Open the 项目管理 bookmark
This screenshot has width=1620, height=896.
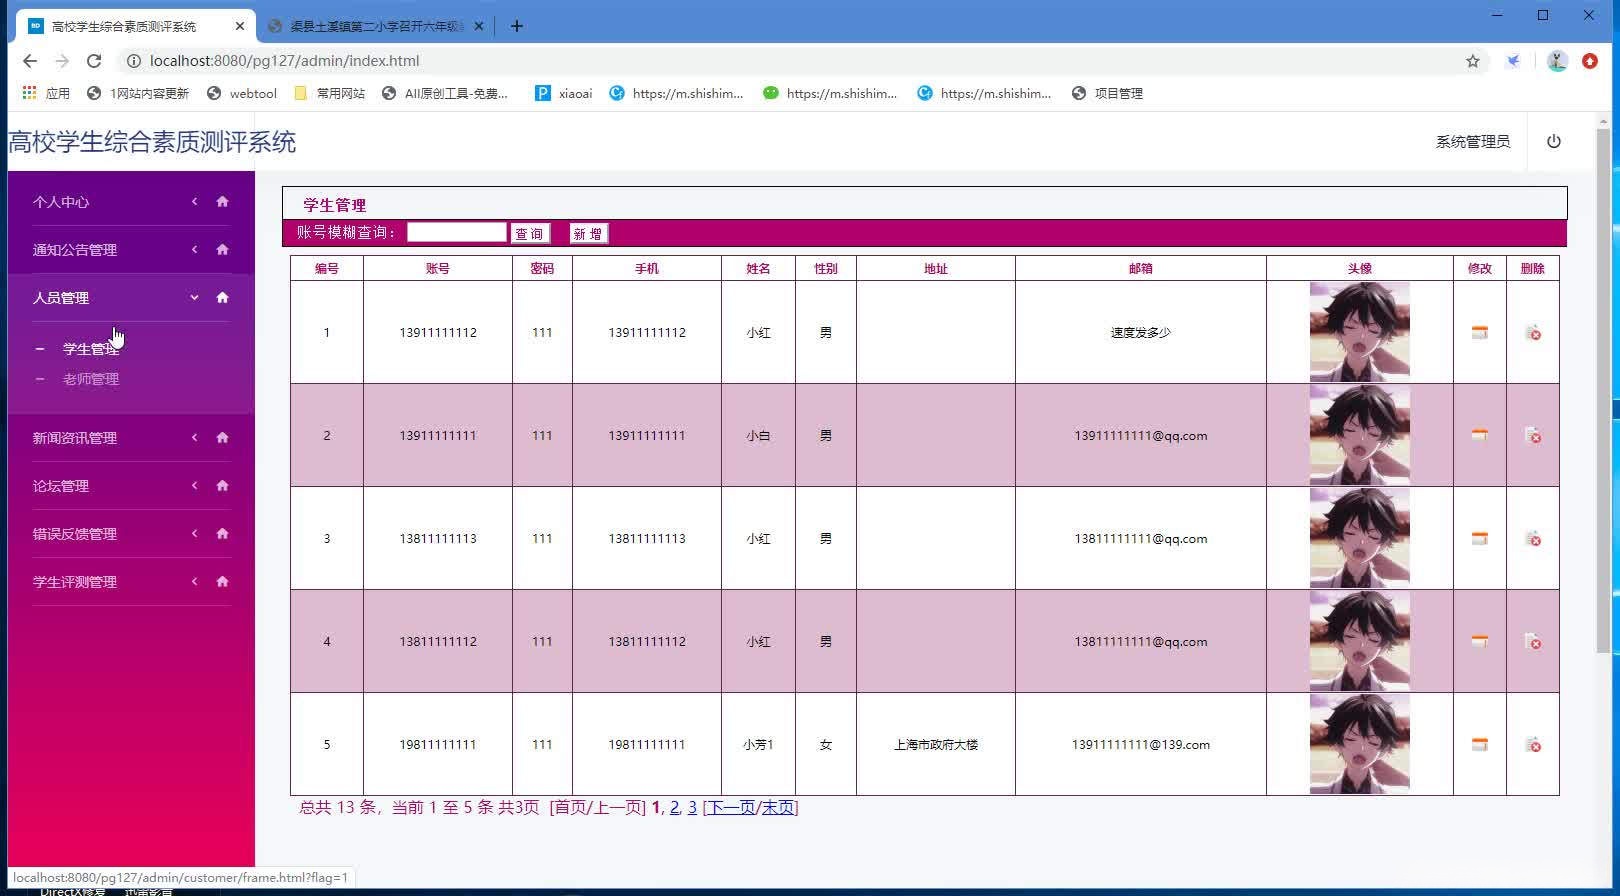tap(1107, 93)
